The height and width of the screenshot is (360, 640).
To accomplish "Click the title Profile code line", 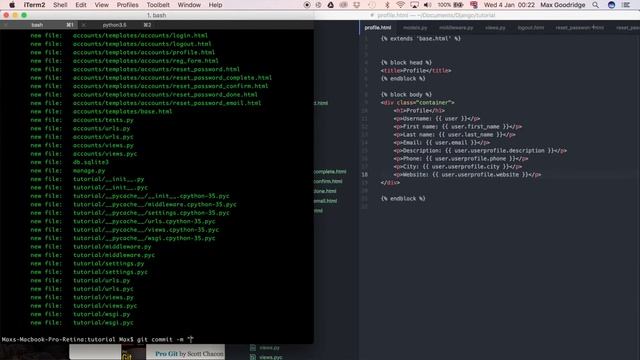I will coord(416,70).
